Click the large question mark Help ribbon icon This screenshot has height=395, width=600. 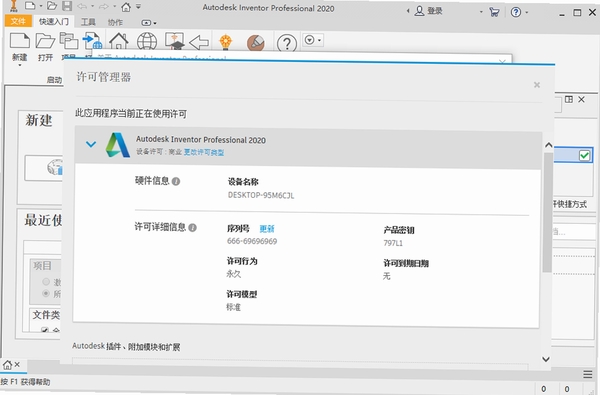(287, 43)
